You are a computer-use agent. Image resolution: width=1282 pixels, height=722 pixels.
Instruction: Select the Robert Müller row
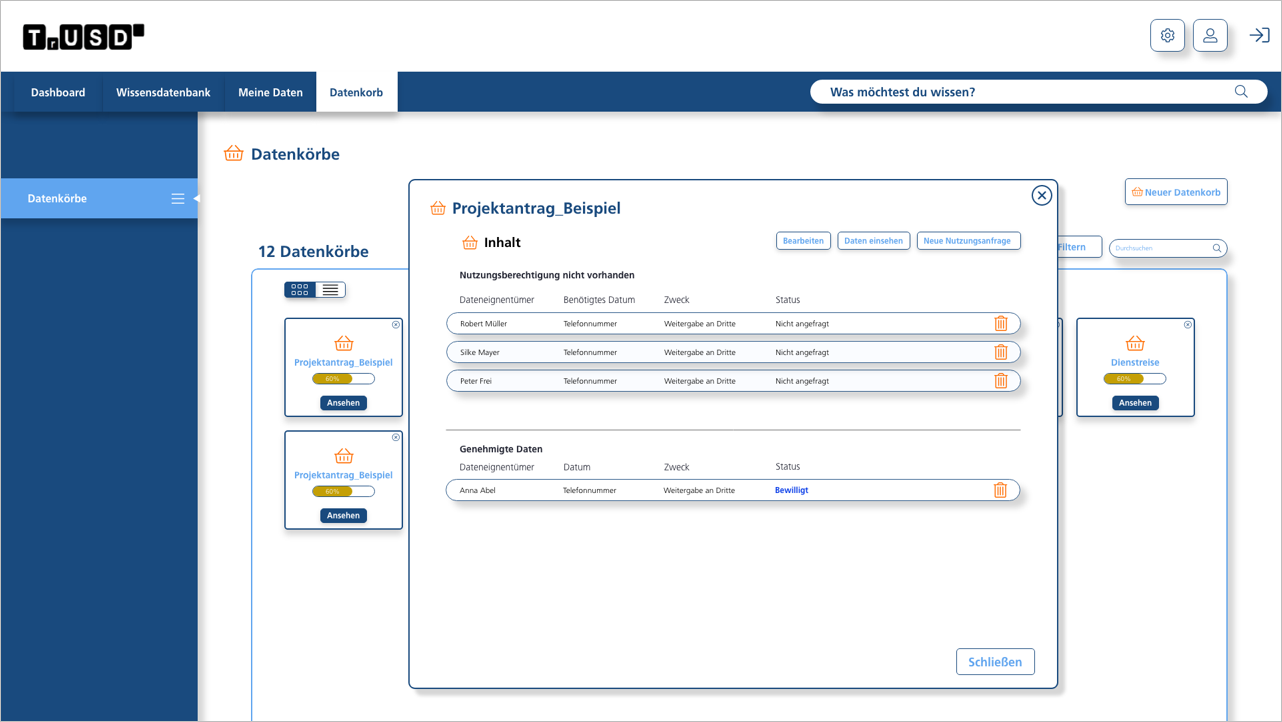[733, 323]
